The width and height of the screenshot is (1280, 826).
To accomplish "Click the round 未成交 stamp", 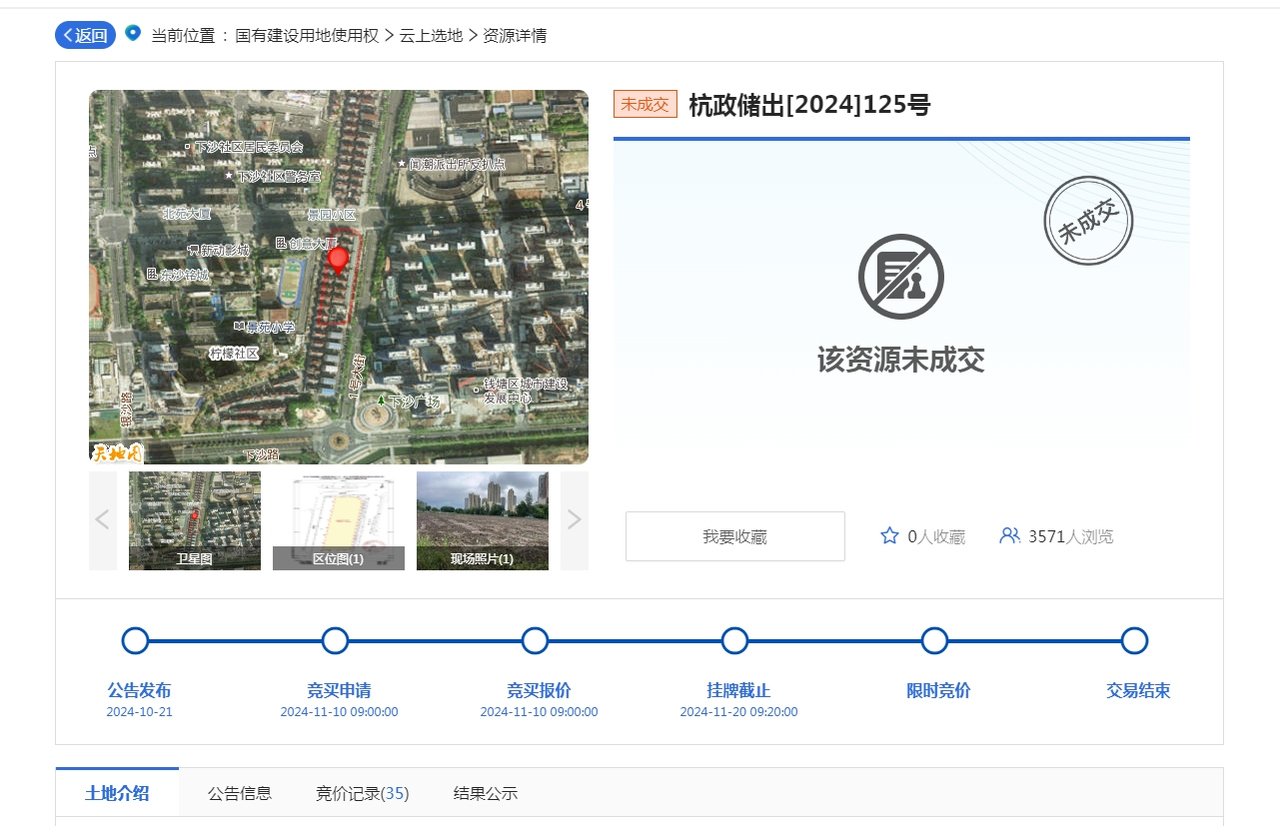I will point(1088,221).
